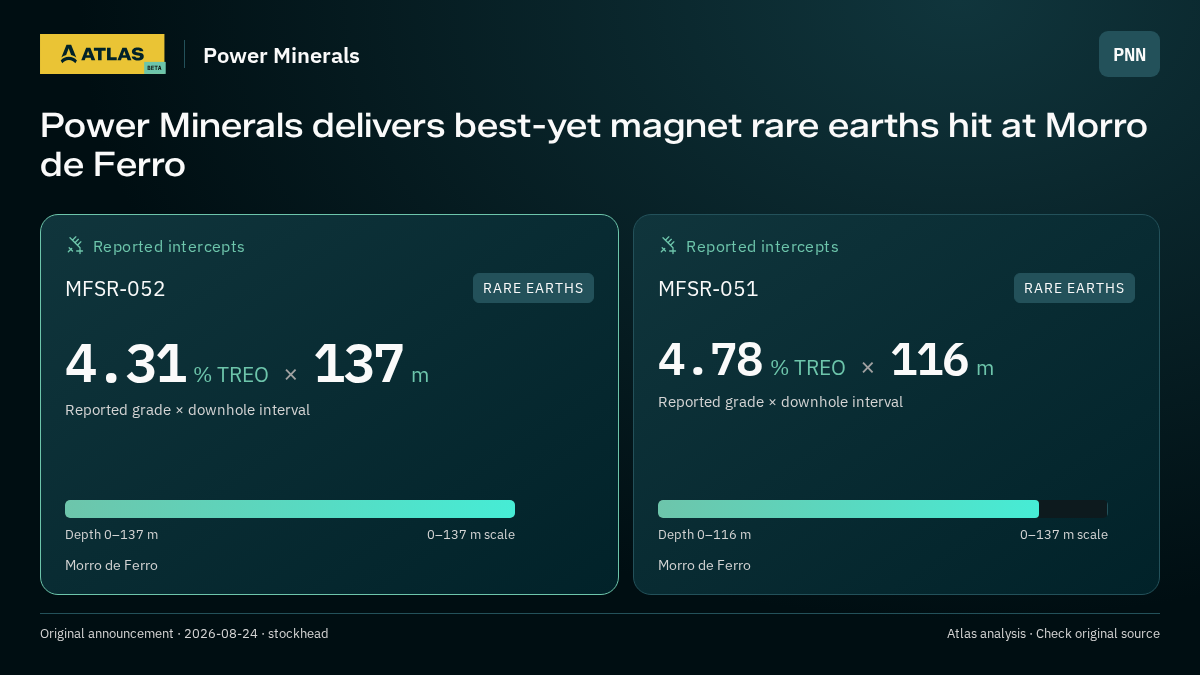Viewport: 1200px width, 675px height.
Task: Click the Power Minerals company name
Action: pos(281,56)
